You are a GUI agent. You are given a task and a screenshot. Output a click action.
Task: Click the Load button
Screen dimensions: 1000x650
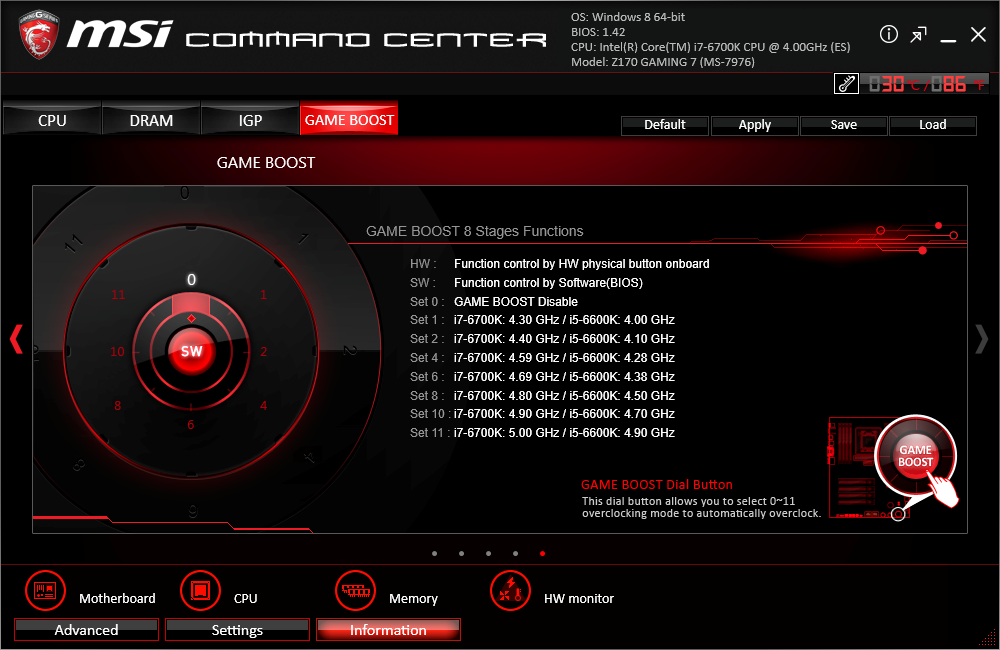(932, 125)
